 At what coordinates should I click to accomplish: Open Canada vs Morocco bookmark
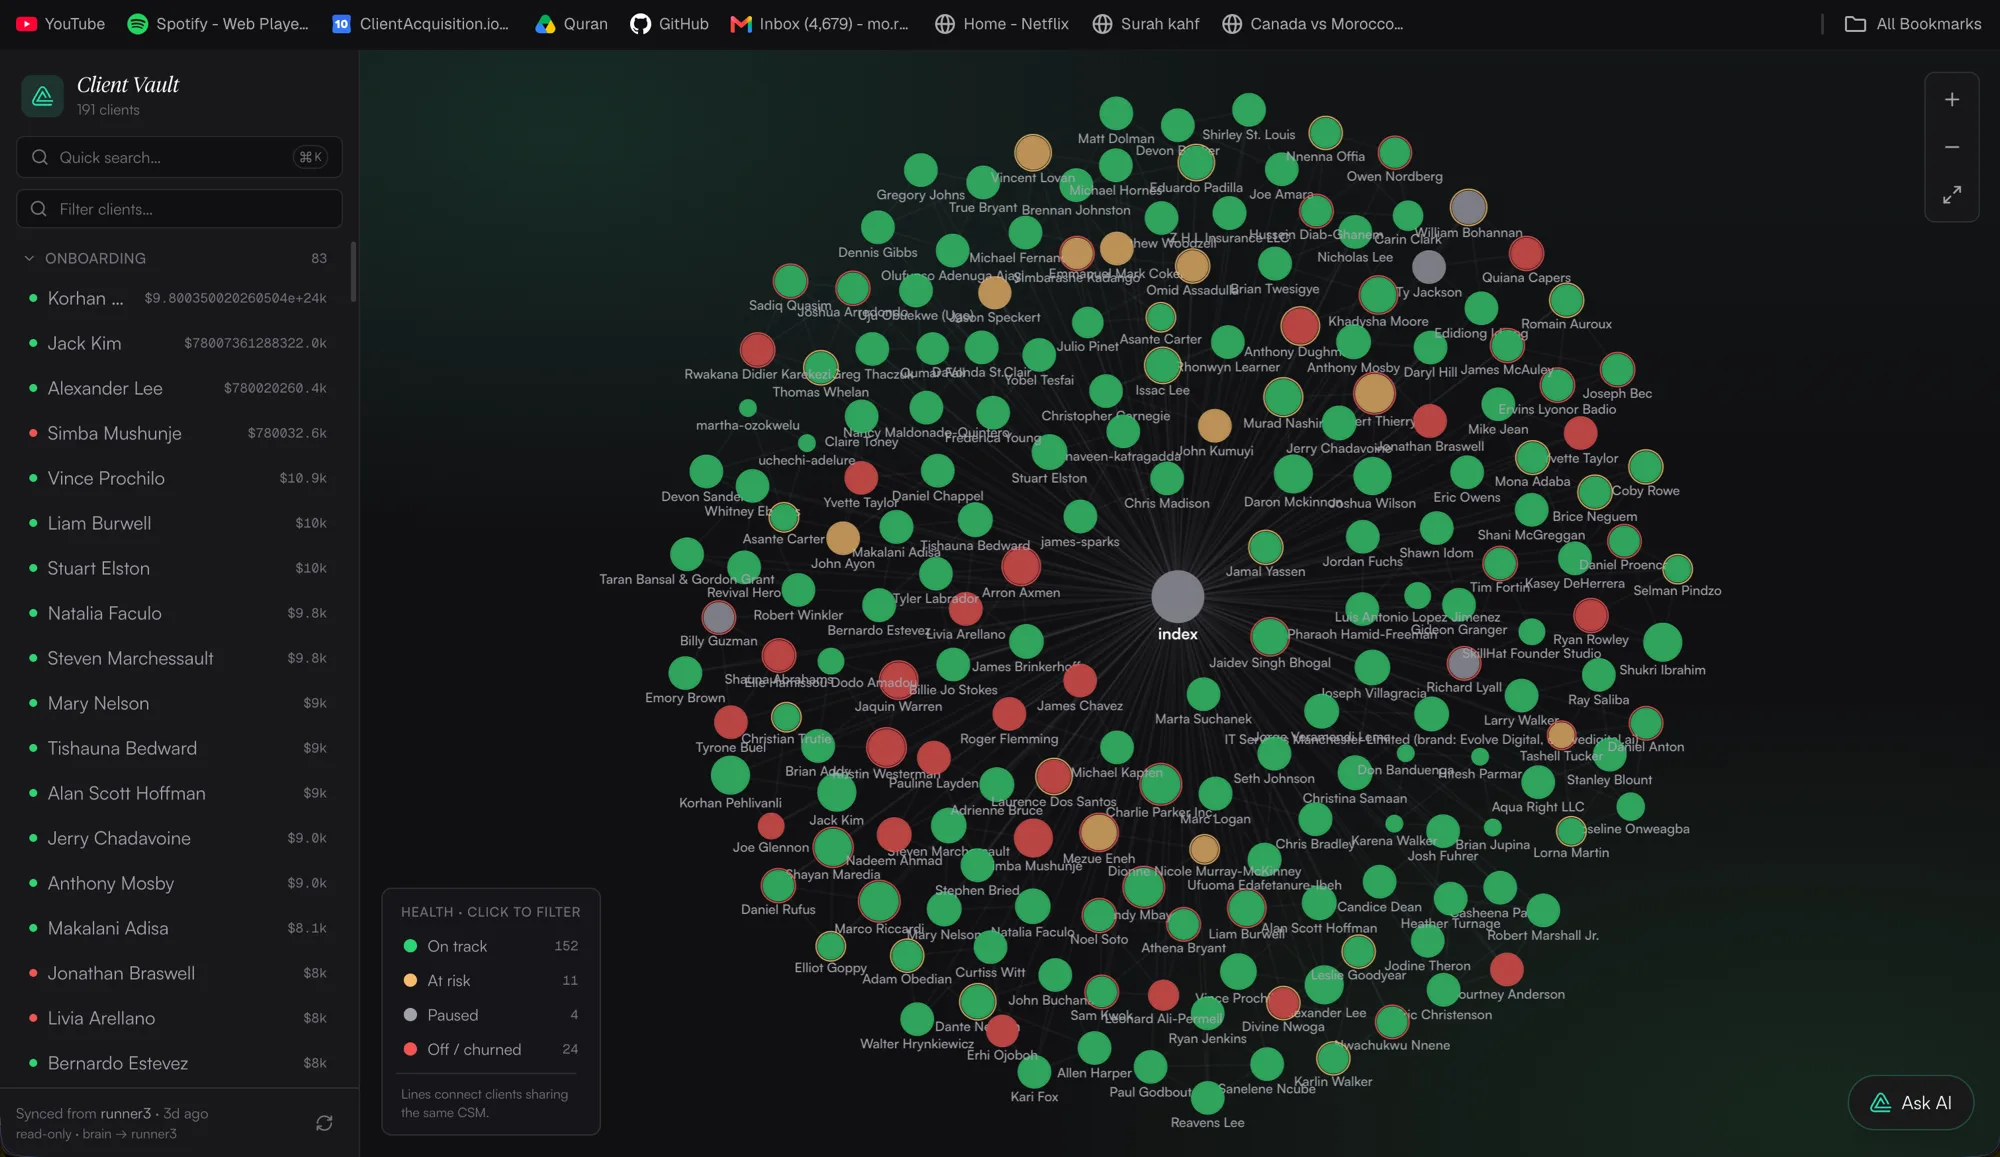pos(1312,24)
